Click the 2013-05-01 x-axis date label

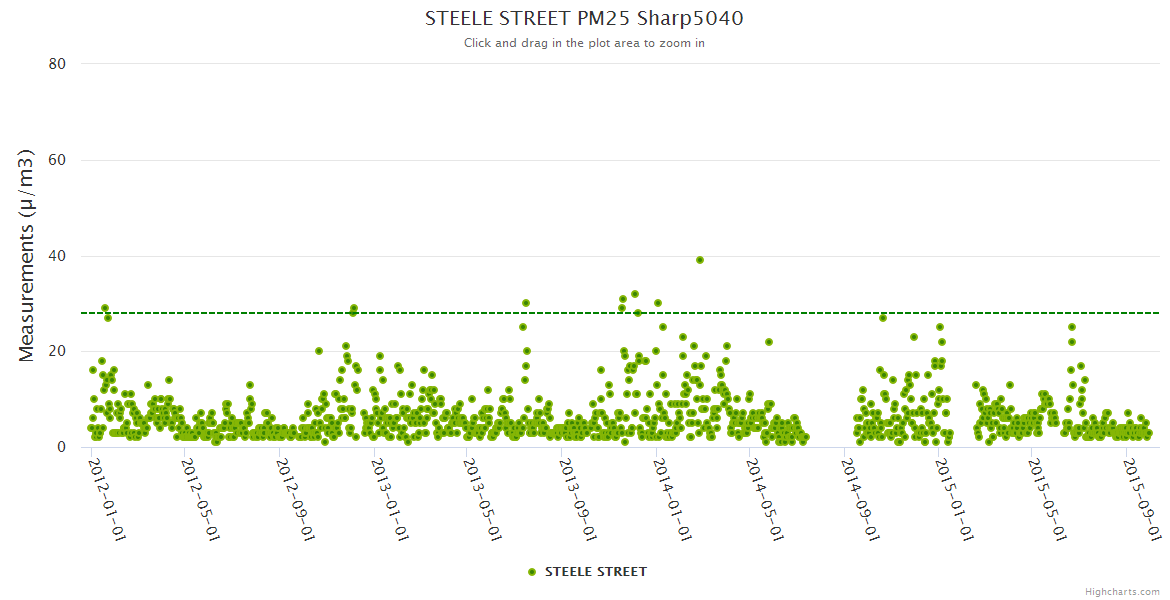pos(480,499)
